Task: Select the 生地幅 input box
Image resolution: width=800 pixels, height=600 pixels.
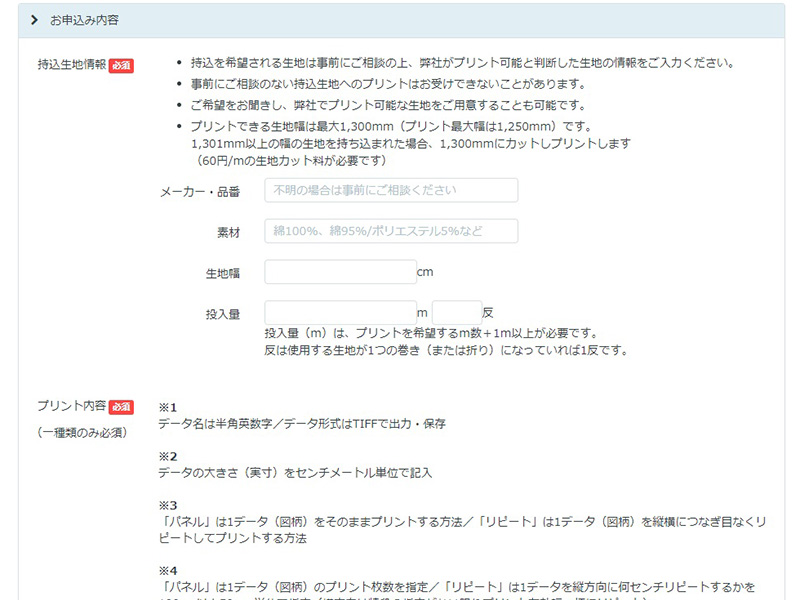Action: click(x=340, y=272)
